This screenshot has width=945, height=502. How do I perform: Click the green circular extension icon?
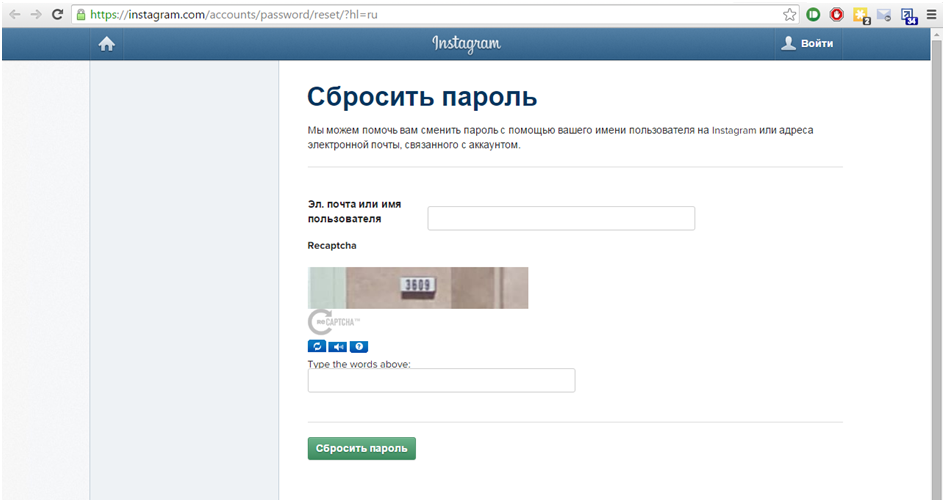[813, 15]
